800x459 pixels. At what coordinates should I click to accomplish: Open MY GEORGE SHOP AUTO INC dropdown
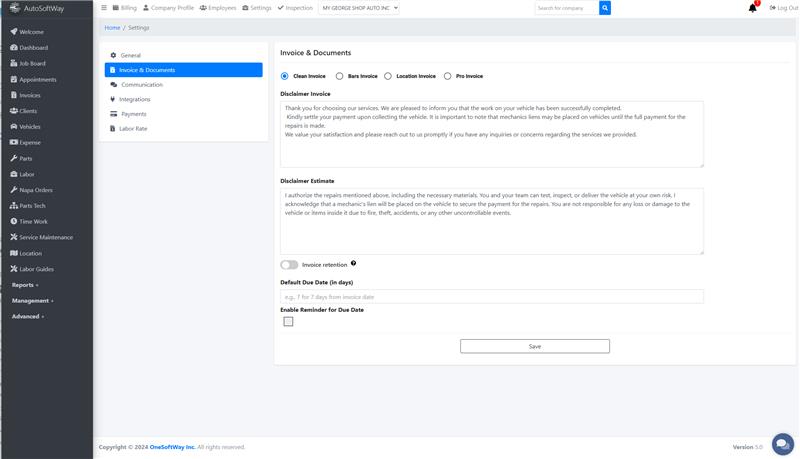pyautogui.click(x=359, y=8)
